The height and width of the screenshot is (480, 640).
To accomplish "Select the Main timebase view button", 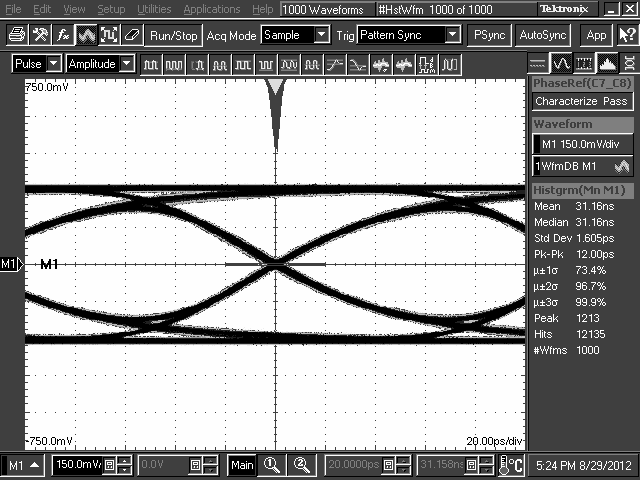I will (242, 465).
